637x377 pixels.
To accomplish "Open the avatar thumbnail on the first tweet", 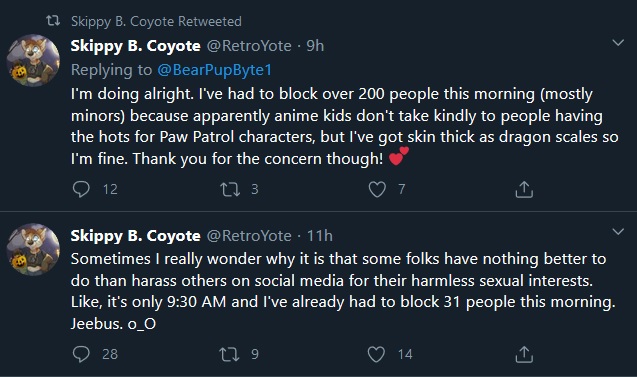I will click(x=33, y=60).
